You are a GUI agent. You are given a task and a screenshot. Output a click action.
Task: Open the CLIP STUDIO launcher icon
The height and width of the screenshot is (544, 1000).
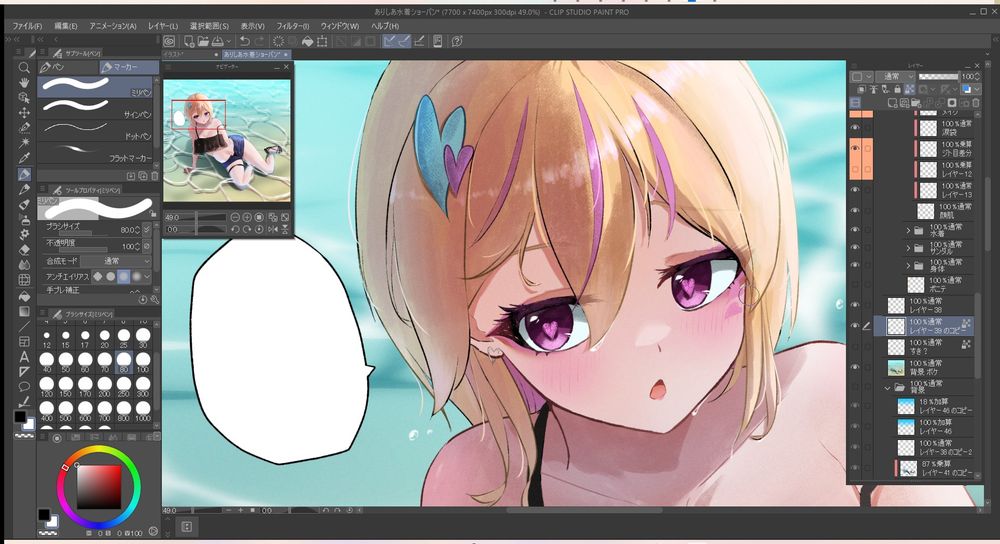click(x=169, y=41)
